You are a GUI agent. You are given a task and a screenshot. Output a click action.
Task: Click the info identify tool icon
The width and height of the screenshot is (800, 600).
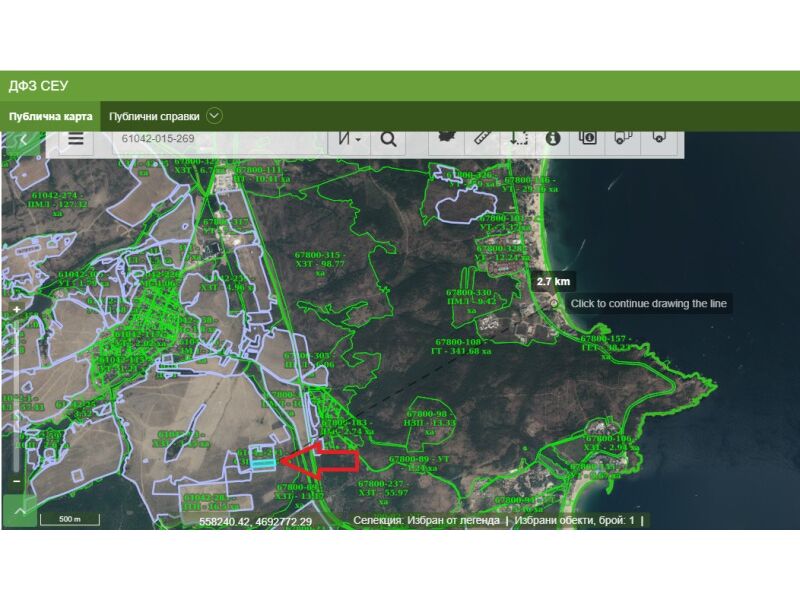click(x=553, y=138)
